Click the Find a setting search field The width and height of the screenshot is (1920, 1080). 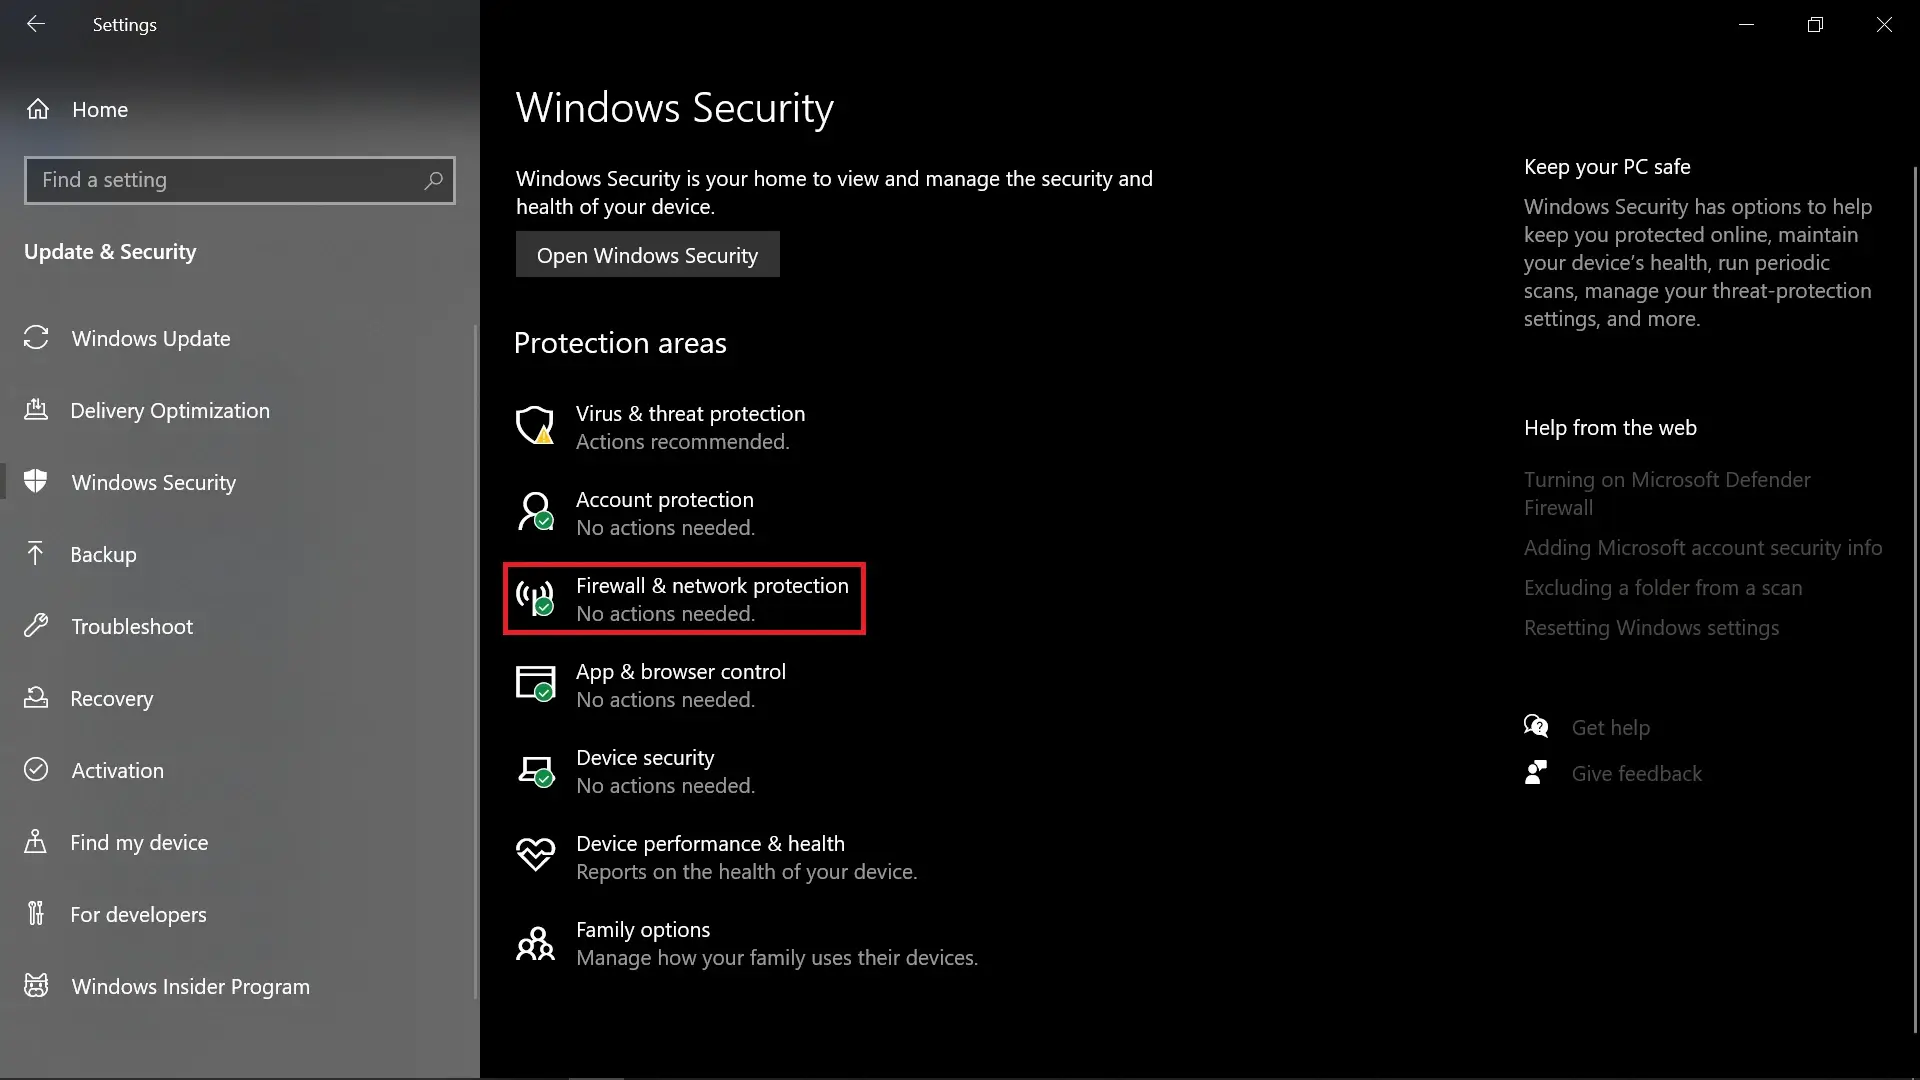[240, 178]
